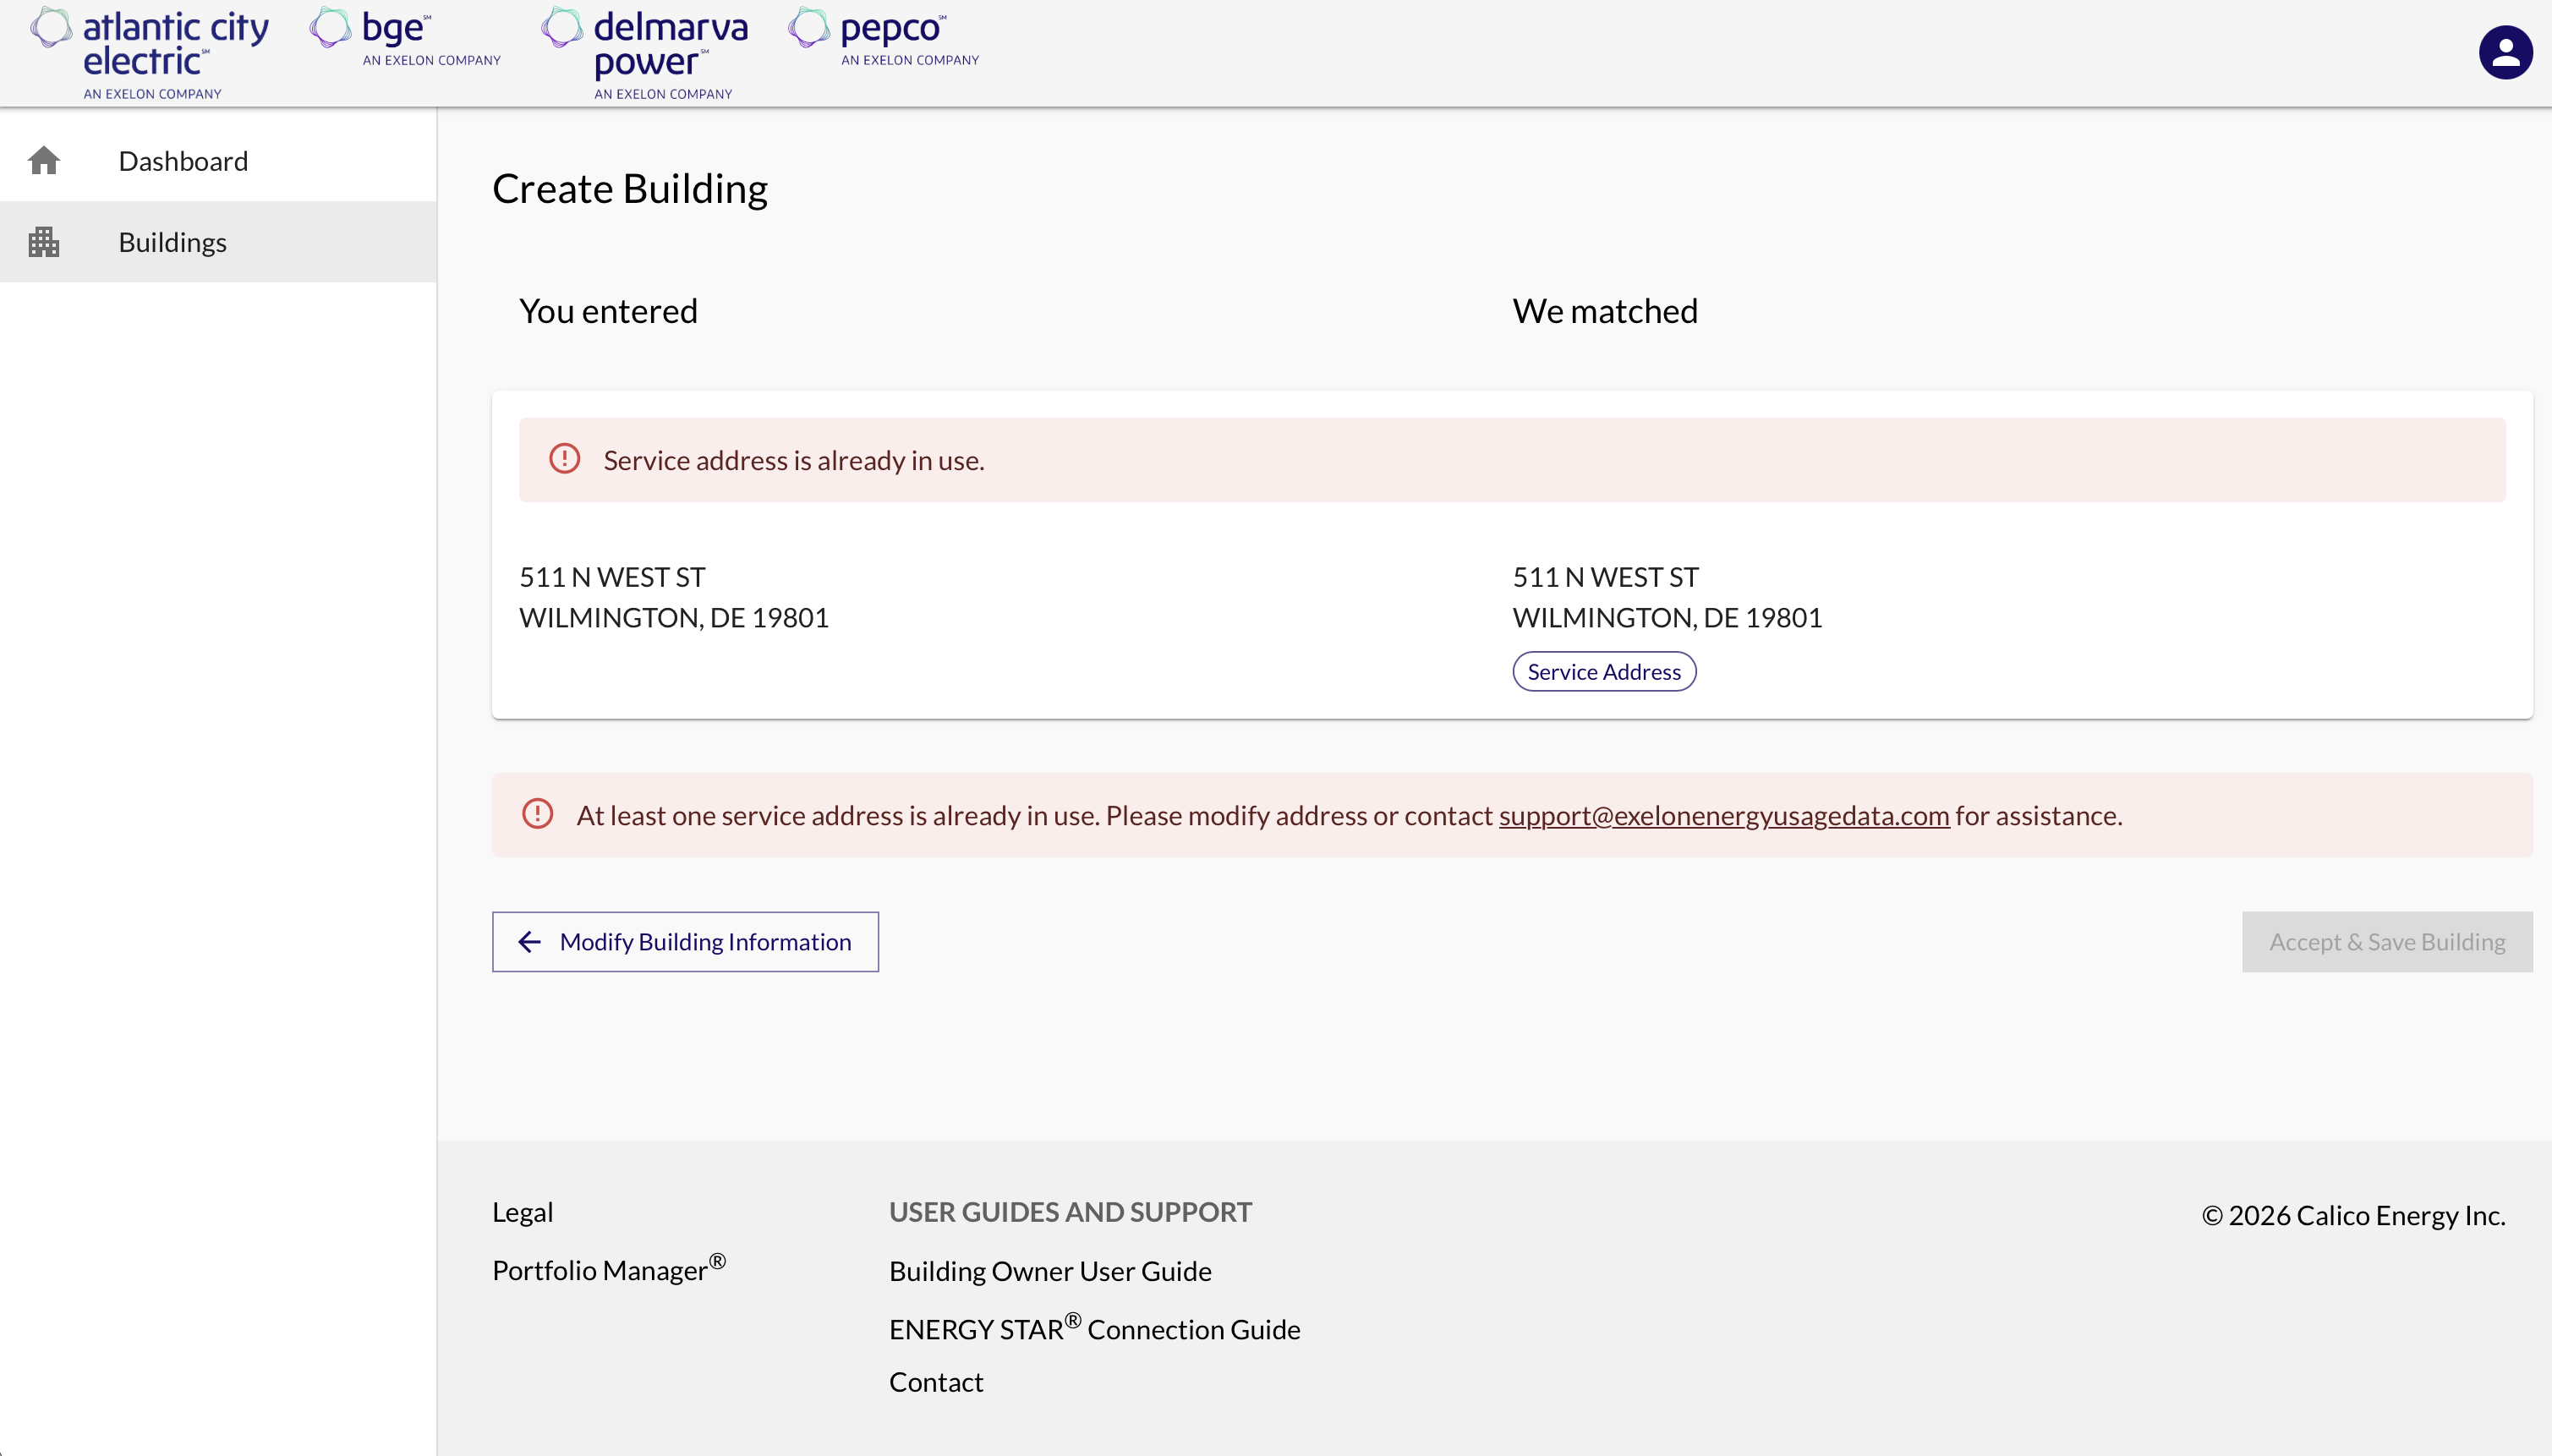Open the Dashboard menu item

(x=183, y=161)
